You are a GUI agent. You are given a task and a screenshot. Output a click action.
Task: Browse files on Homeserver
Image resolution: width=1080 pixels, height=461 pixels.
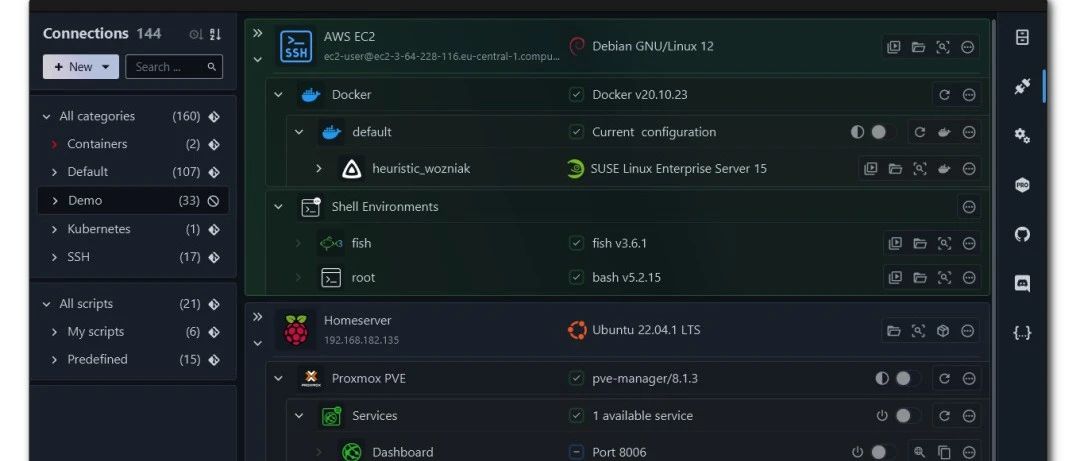[893, 331]
